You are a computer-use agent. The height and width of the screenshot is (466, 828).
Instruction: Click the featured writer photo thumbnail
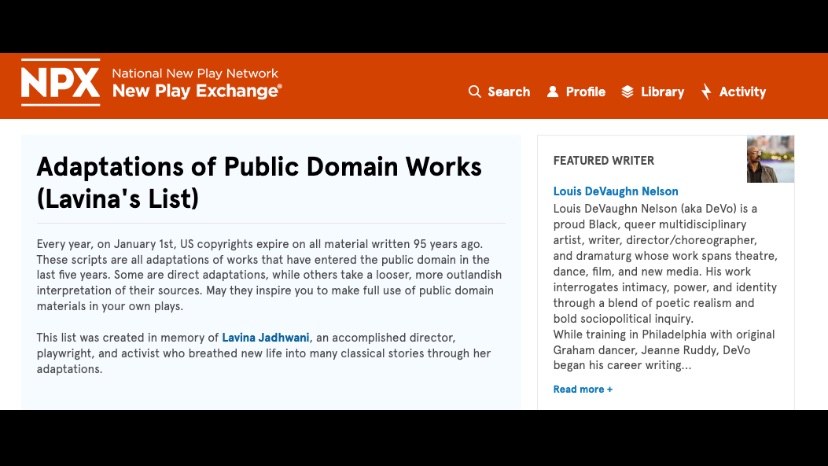click(x=770, y=159)
